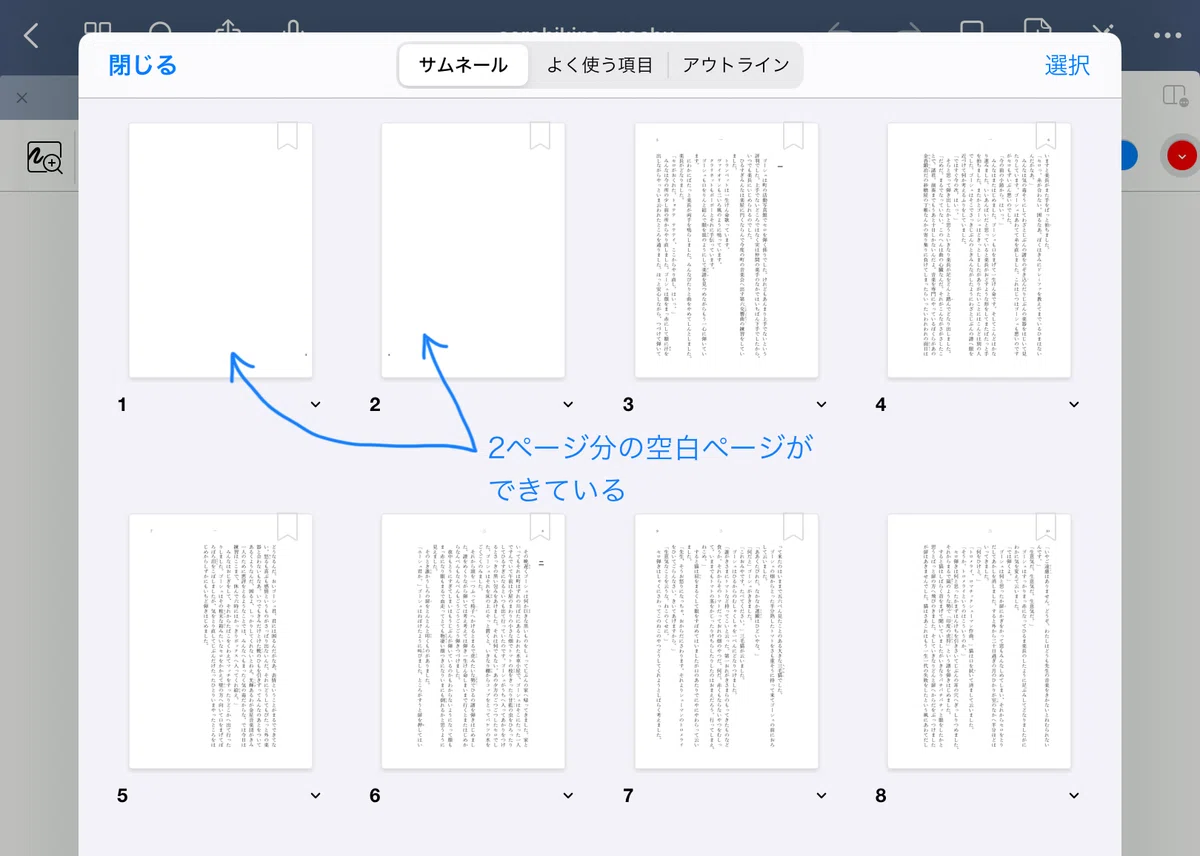Switch to the よく使う項目 tab
This screenshot has height=856, width=1200.
(599, 66)
